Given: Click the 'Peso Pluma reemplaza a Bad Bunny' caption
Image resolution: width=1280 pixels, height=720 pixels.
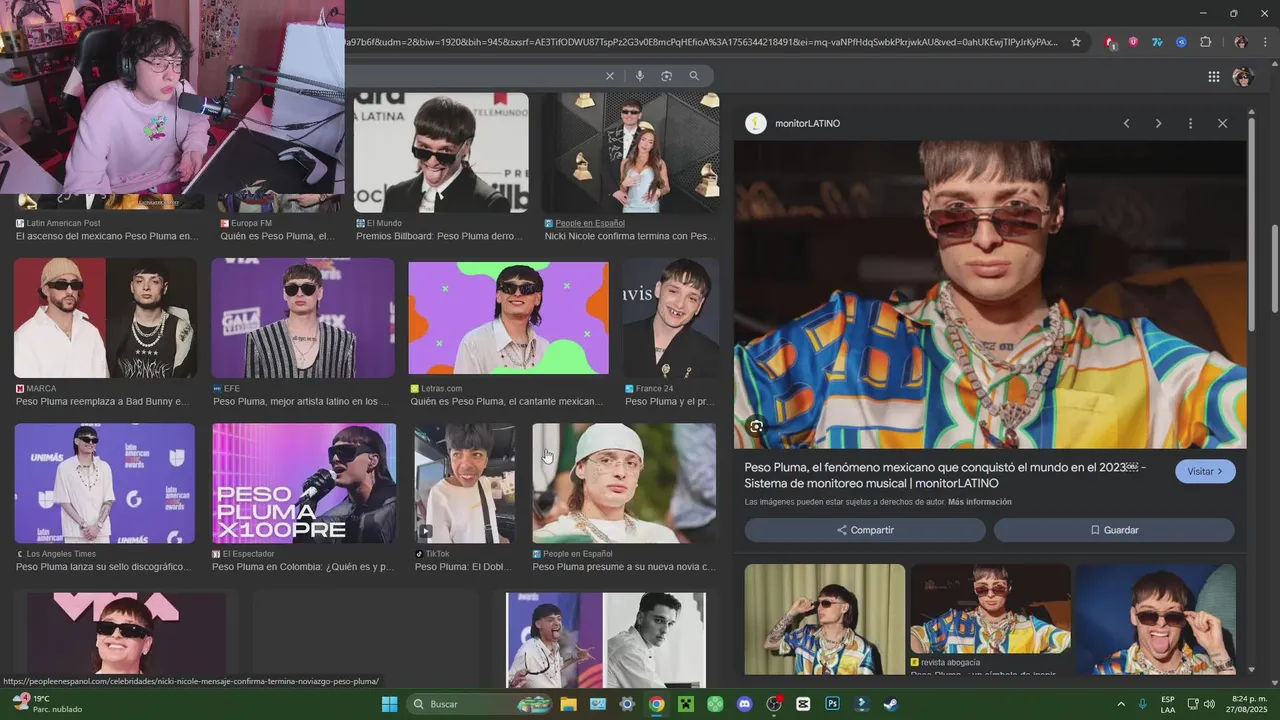Looking at the screenshot, I should coord(102,402).
